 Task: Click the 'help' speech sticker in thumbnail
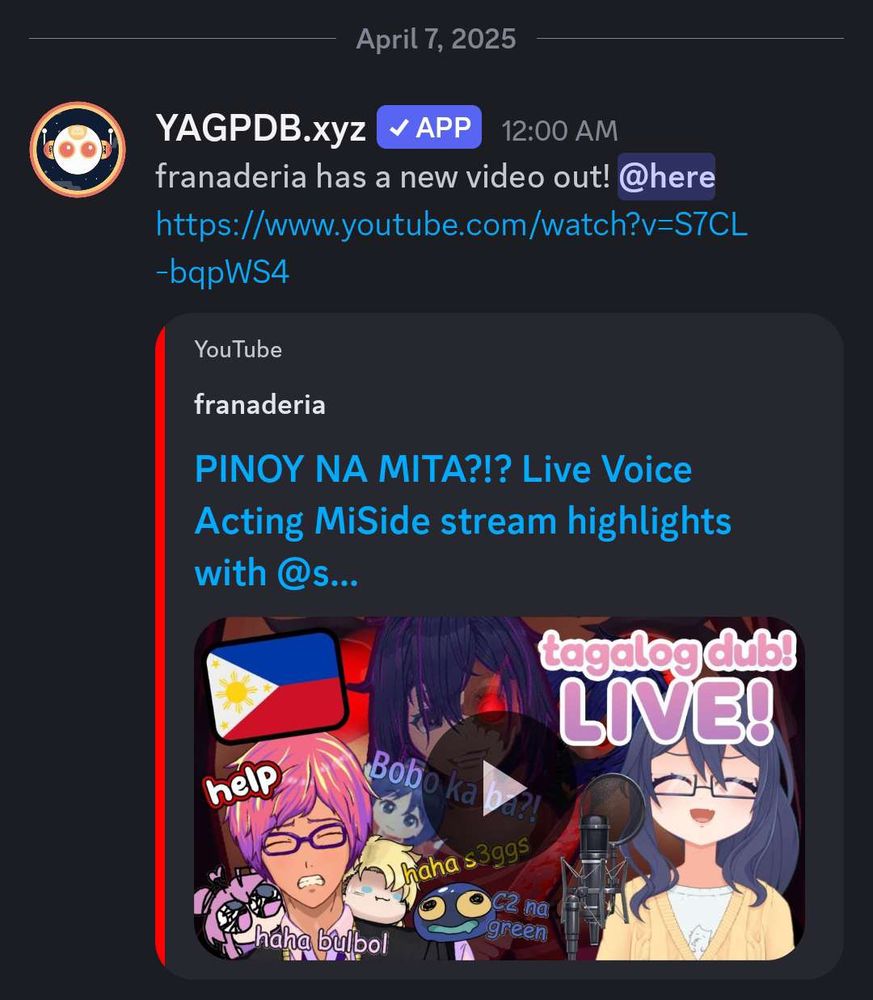[242, 782]
